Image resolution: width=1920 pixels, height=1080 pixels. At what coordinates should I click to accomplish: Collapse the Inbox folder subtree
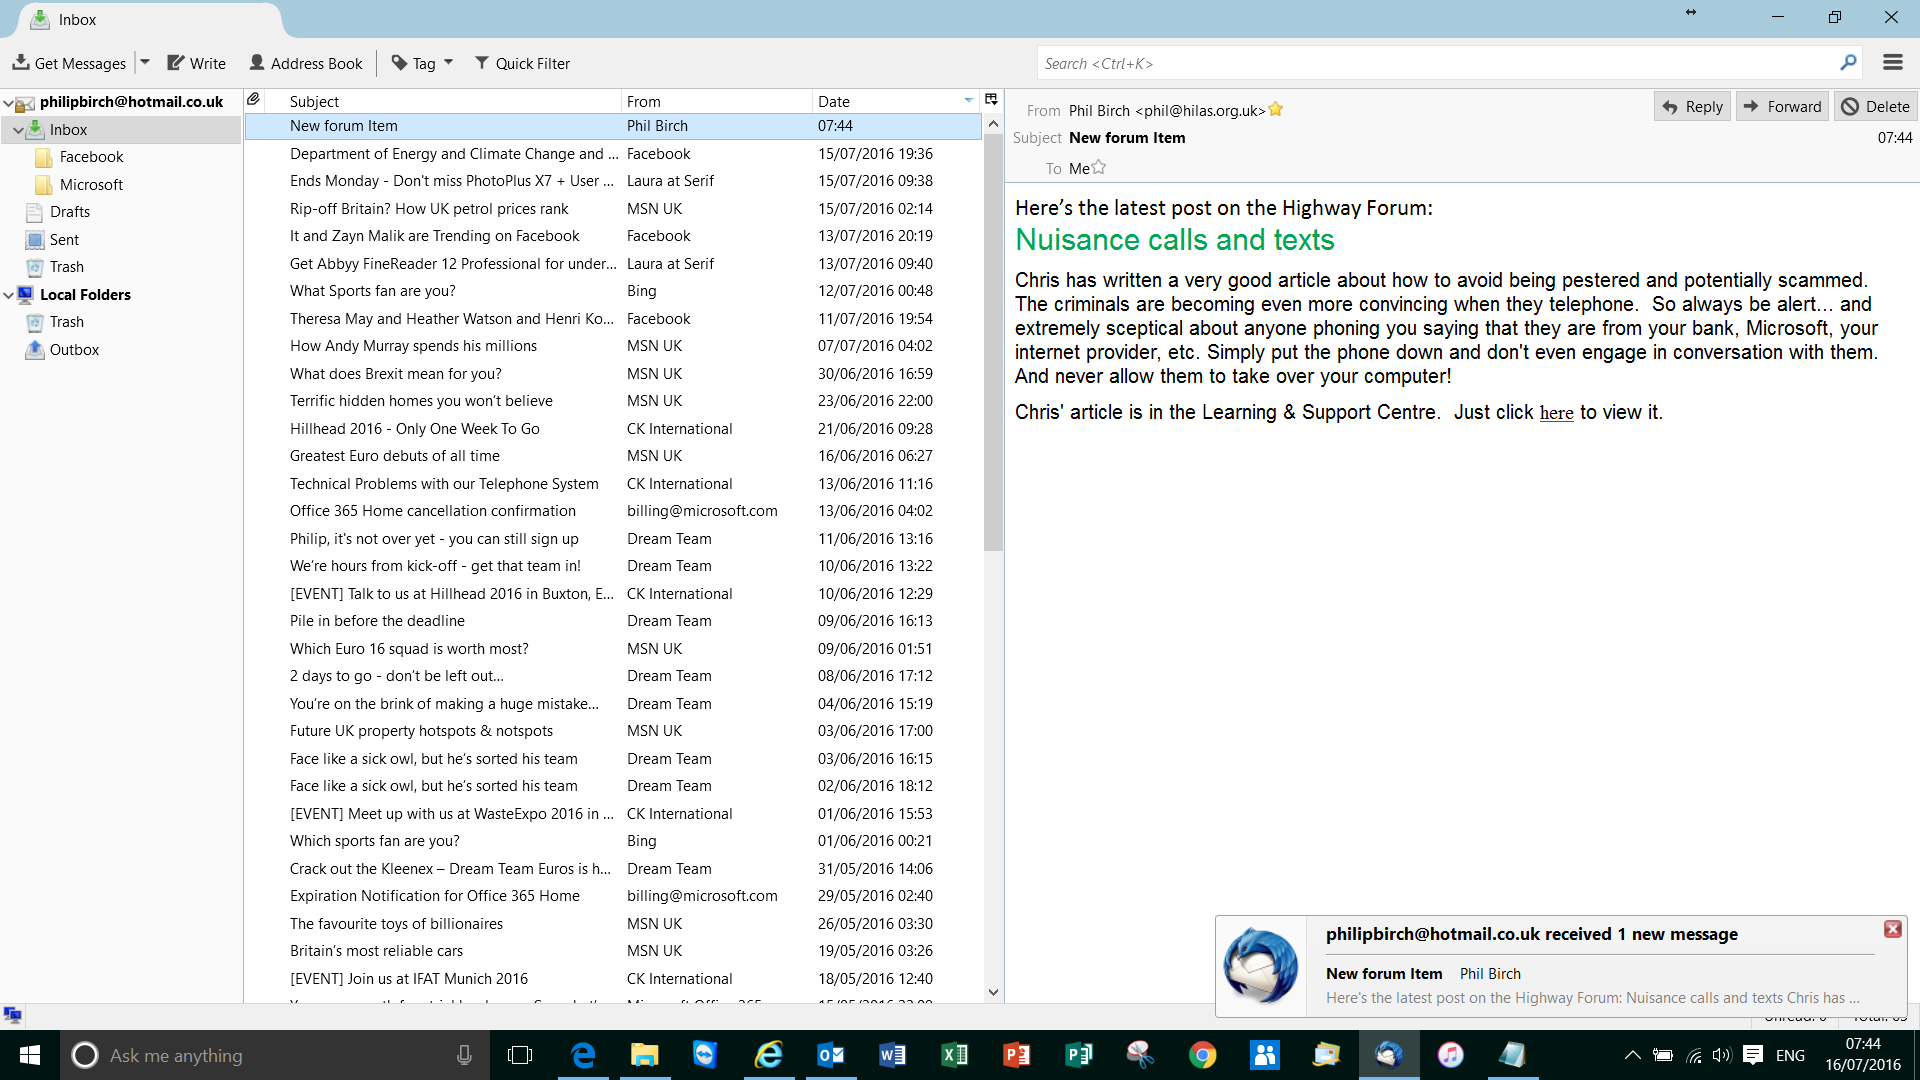[x=18, y=130]
